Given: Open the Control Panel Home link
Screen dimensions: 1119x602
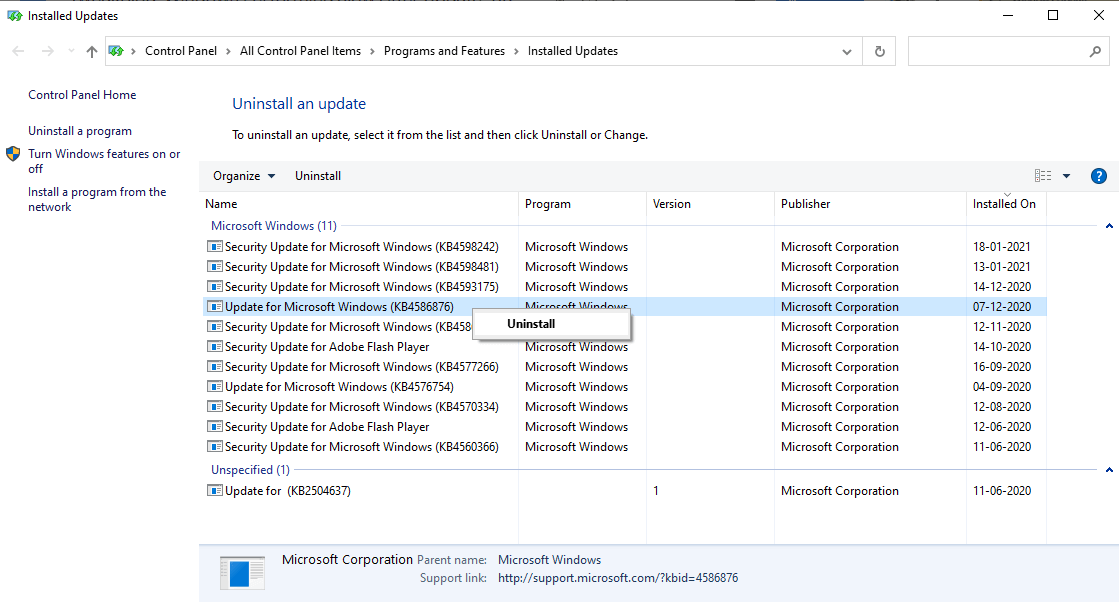Looking at the screenshot, I should tap(82, 95).
